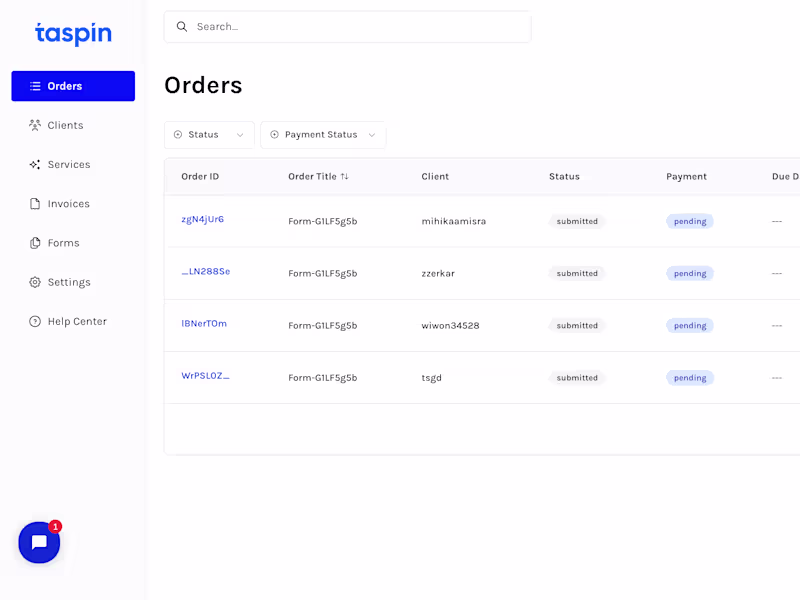
Task: Open order WrPSL0Z_
Action: point(205,377)
